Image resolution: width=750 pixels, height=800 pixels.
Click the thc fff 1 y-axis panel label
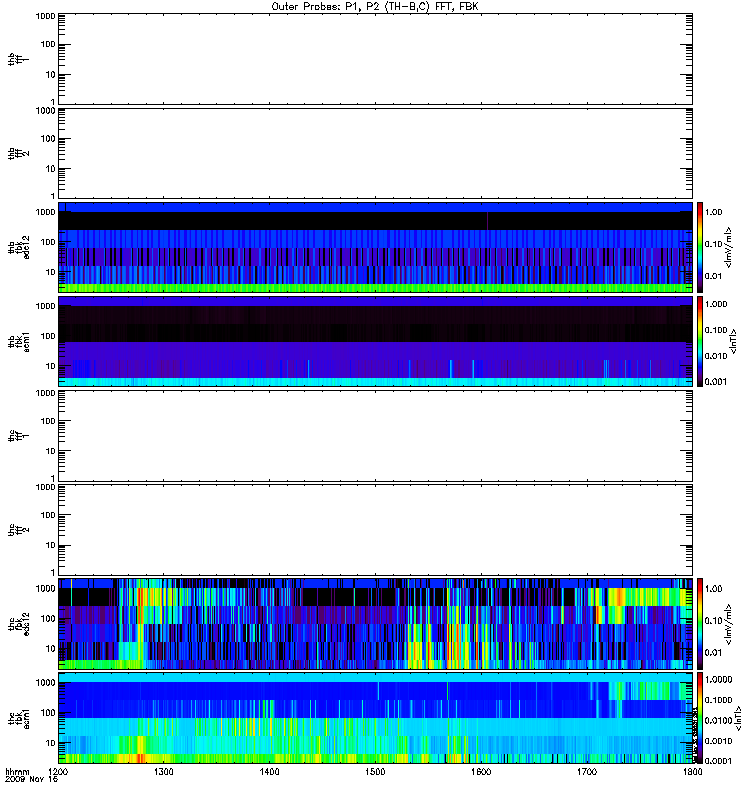click(x=18, y=436)
